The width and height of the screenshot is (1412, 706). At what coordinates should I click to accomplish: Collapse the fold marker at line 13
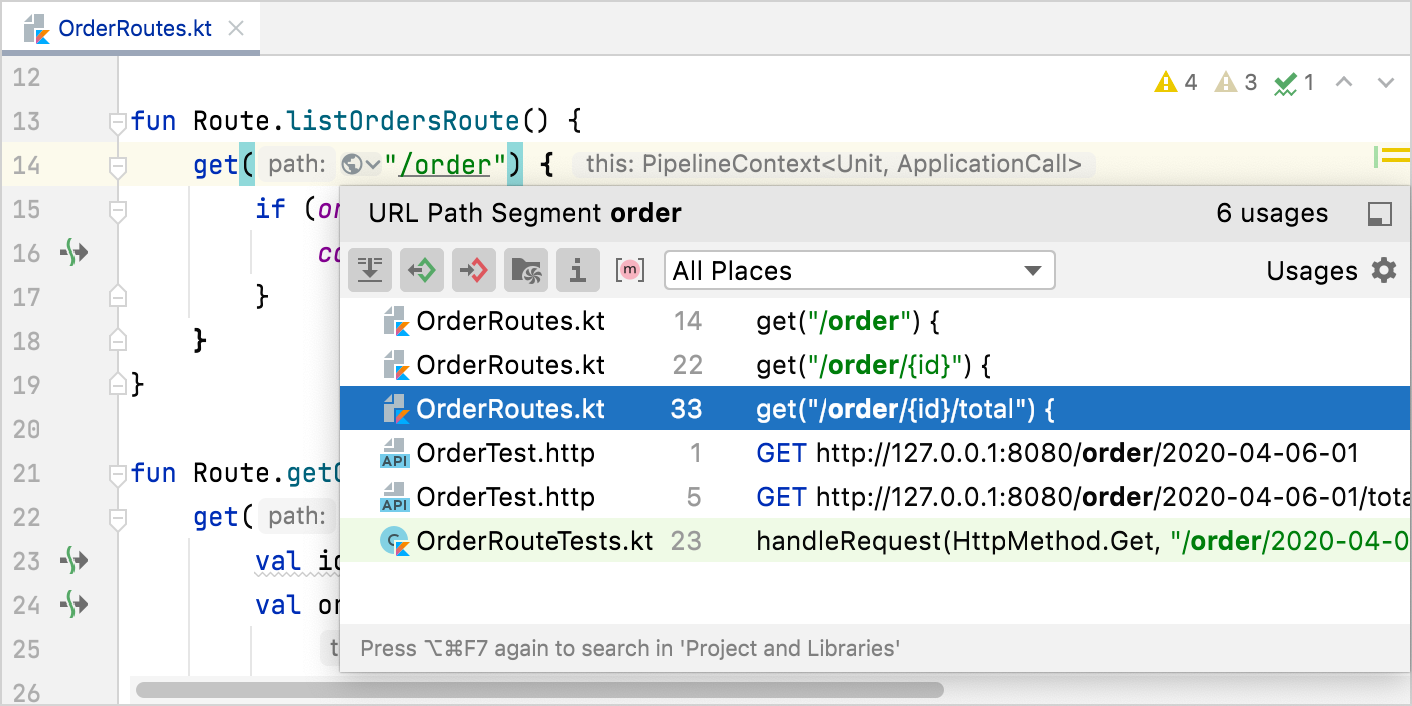(117, 122)
